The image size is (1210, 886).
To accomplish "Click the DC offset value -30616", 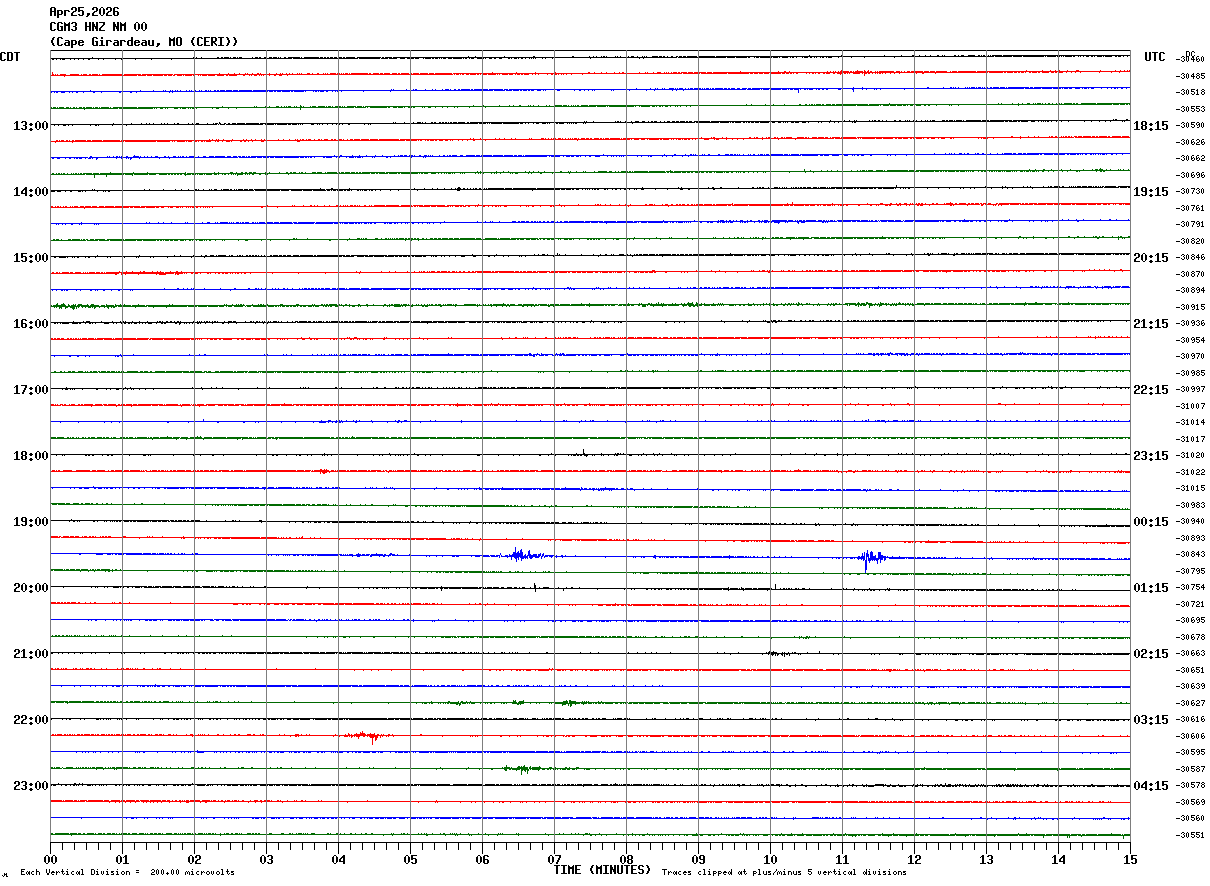I will 1190,720.
